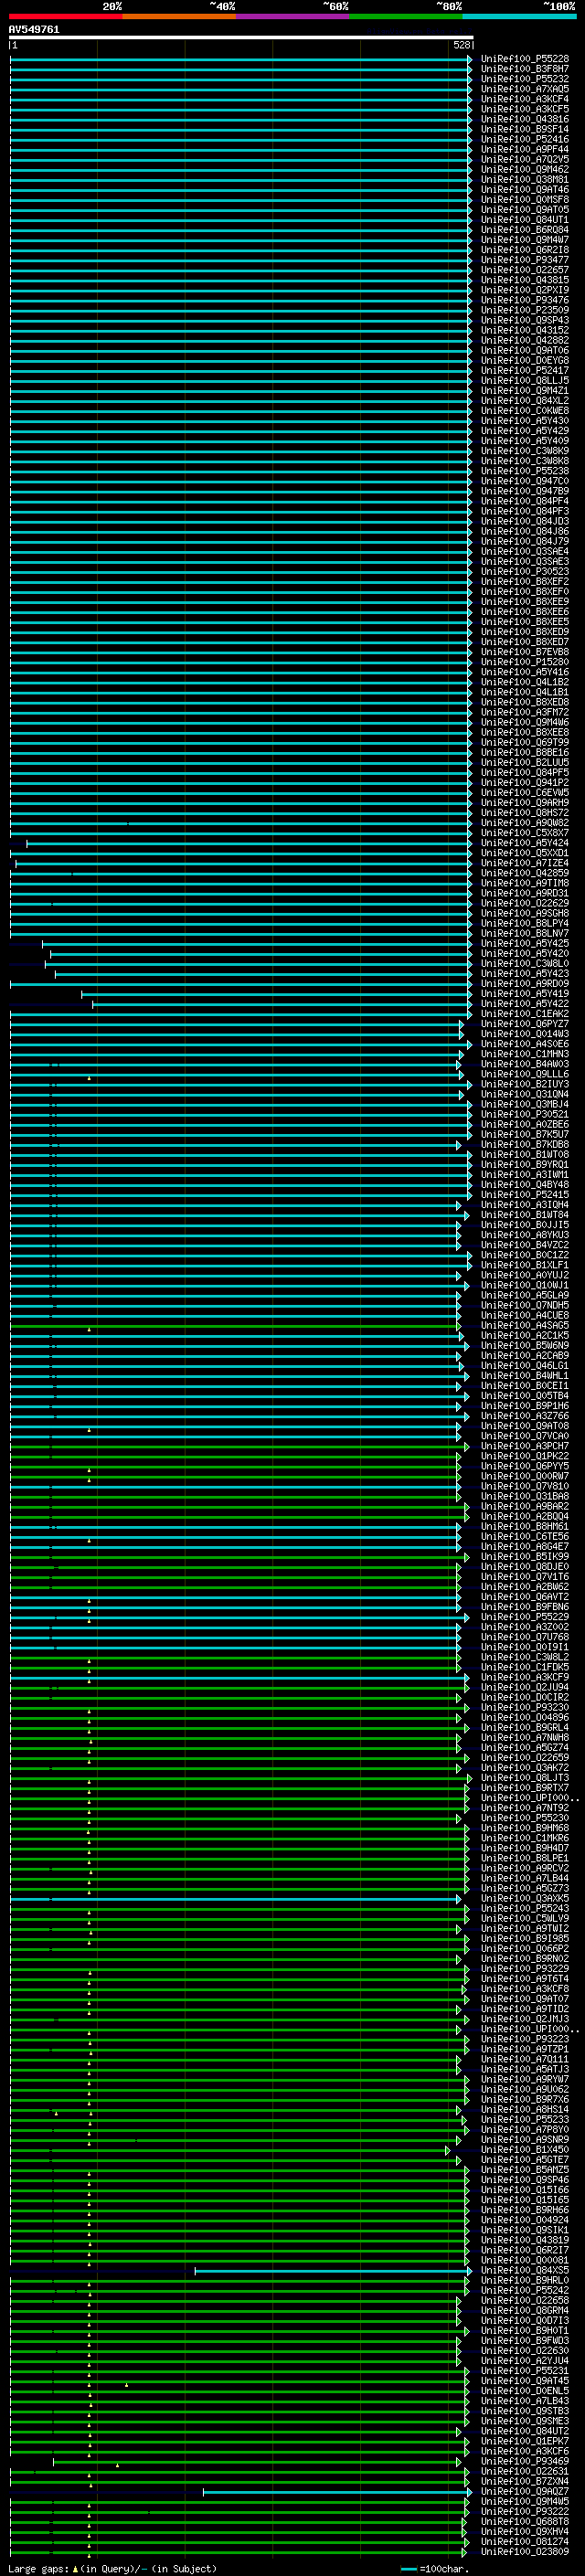Choose the UniRef100_Q43815 entry

524,280
